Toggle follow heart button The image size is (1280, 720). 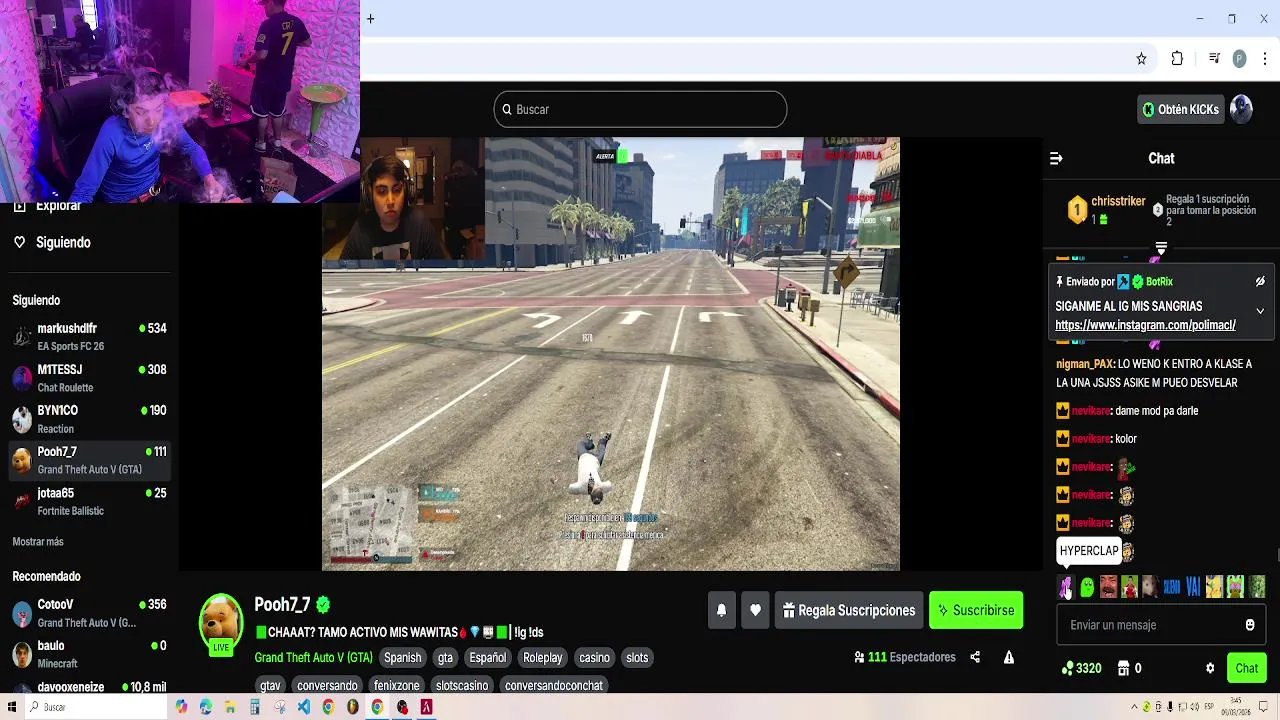pos(755,610)
